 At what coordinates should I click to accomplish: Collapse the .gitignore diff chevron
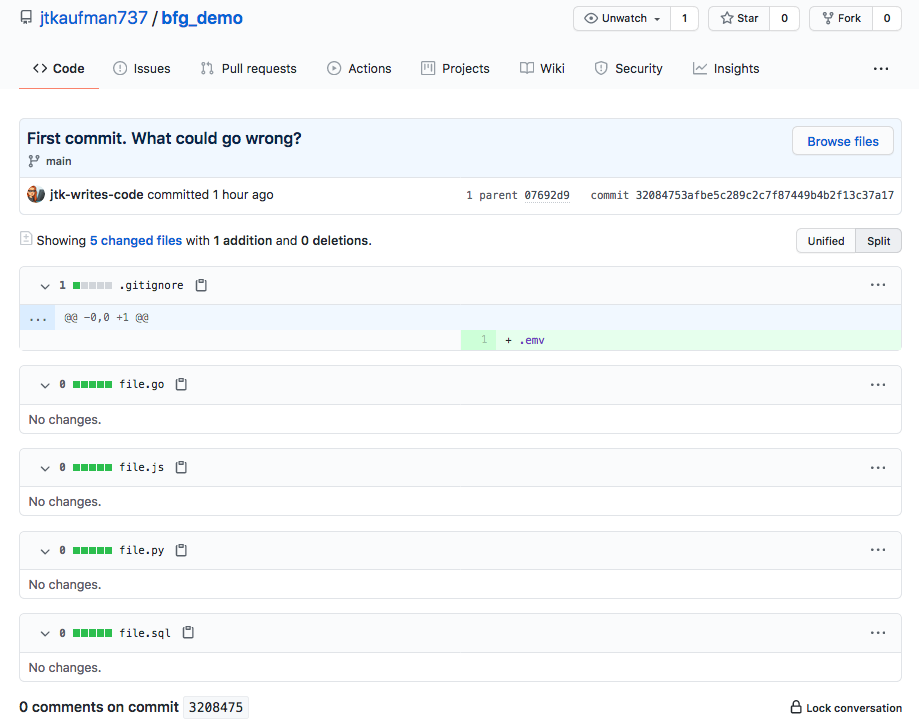tap(44, 285)
